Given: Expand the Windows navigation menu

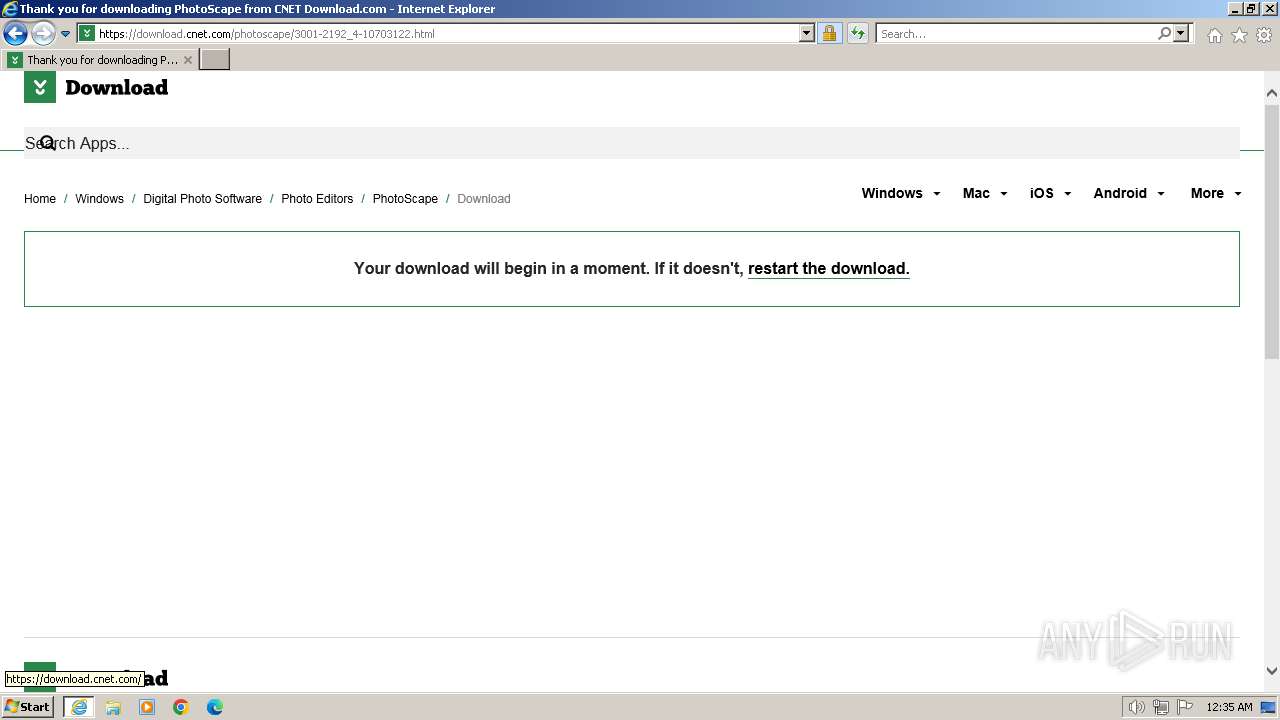Looking at the screenshot, I should [900, 193].
